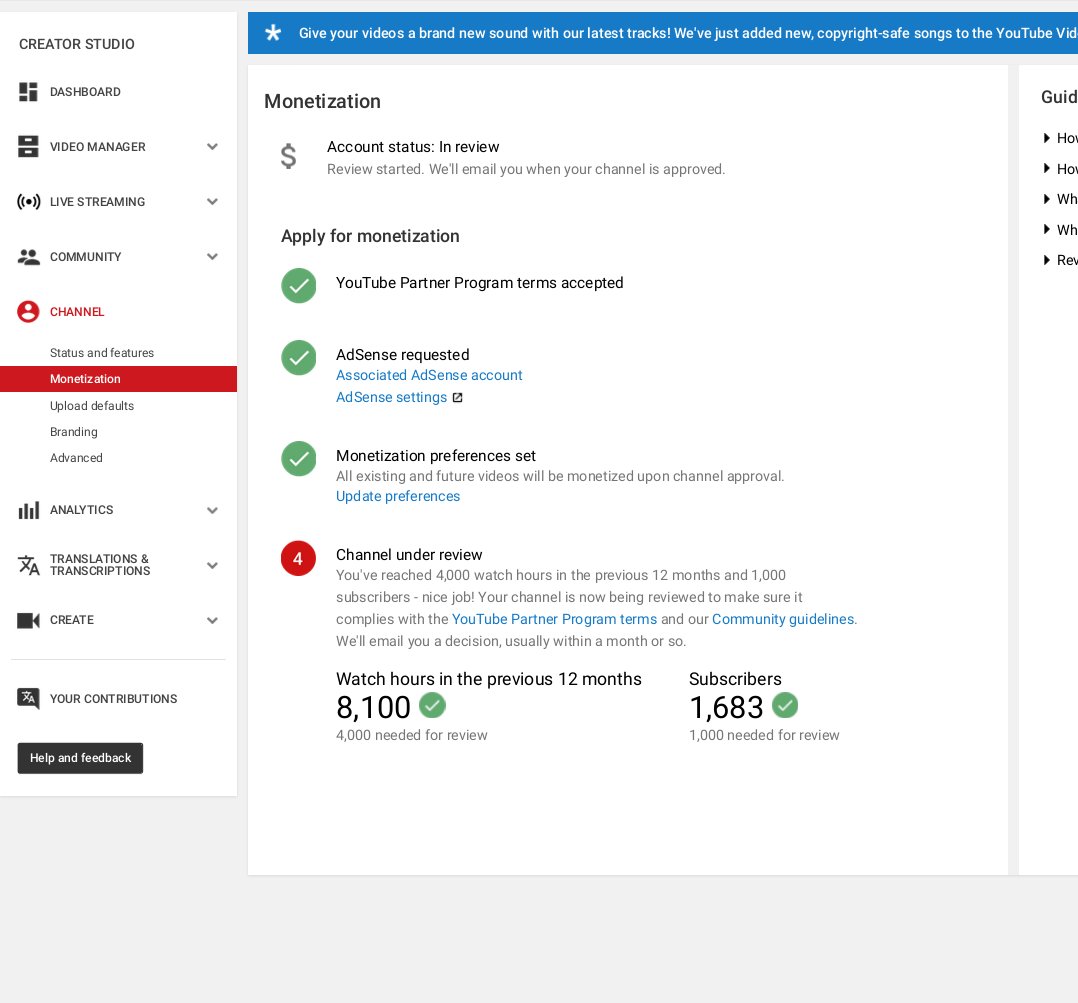Expand the Analytics section chevron
The height and width of the screenshot is (1003, 1078).
point(212,510)
